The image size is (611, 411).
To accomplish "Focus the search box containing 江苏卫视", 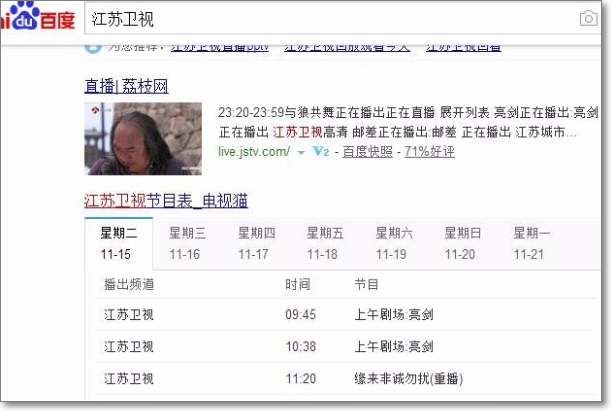I will (333, 19).
